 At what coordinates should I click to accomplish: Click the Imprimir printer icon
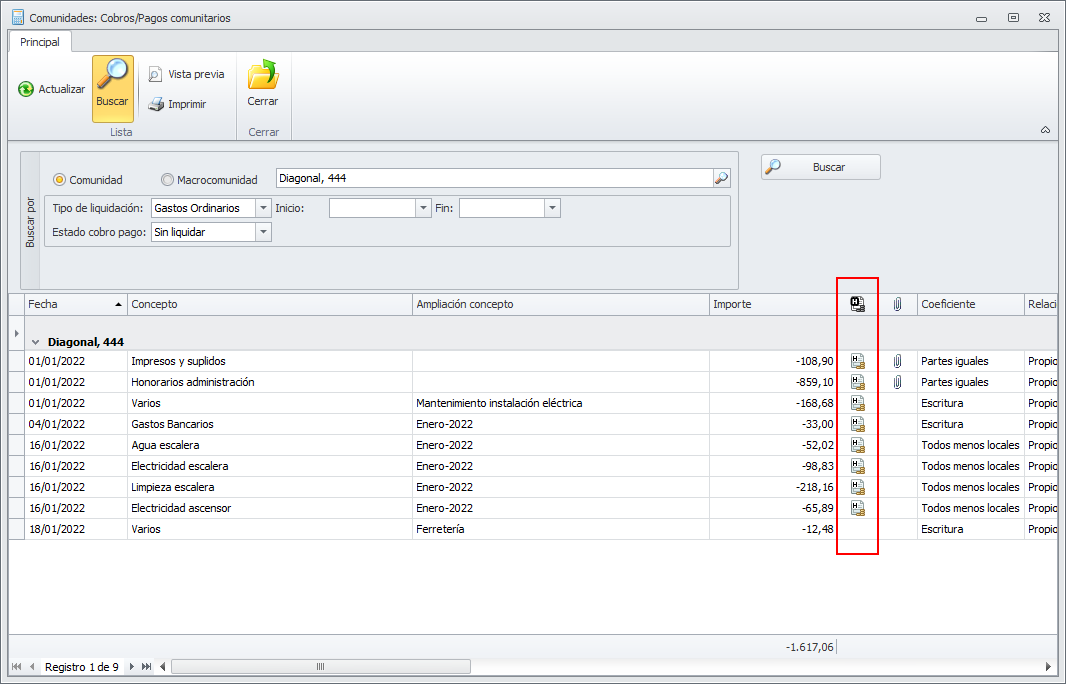pyautogui.click(x=156, y=104)
